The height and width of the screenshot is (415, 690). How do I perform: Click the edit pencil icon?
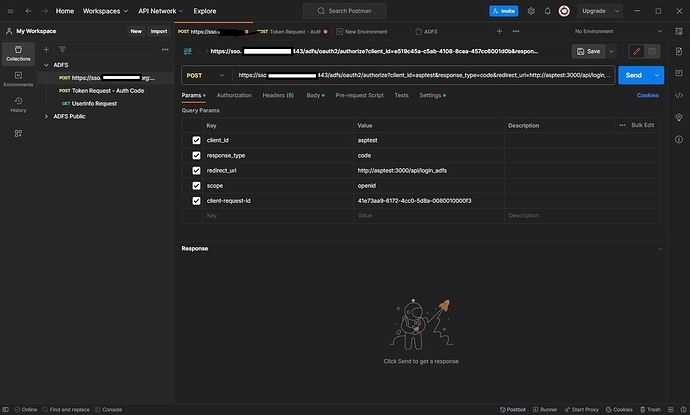coord(636,51)
